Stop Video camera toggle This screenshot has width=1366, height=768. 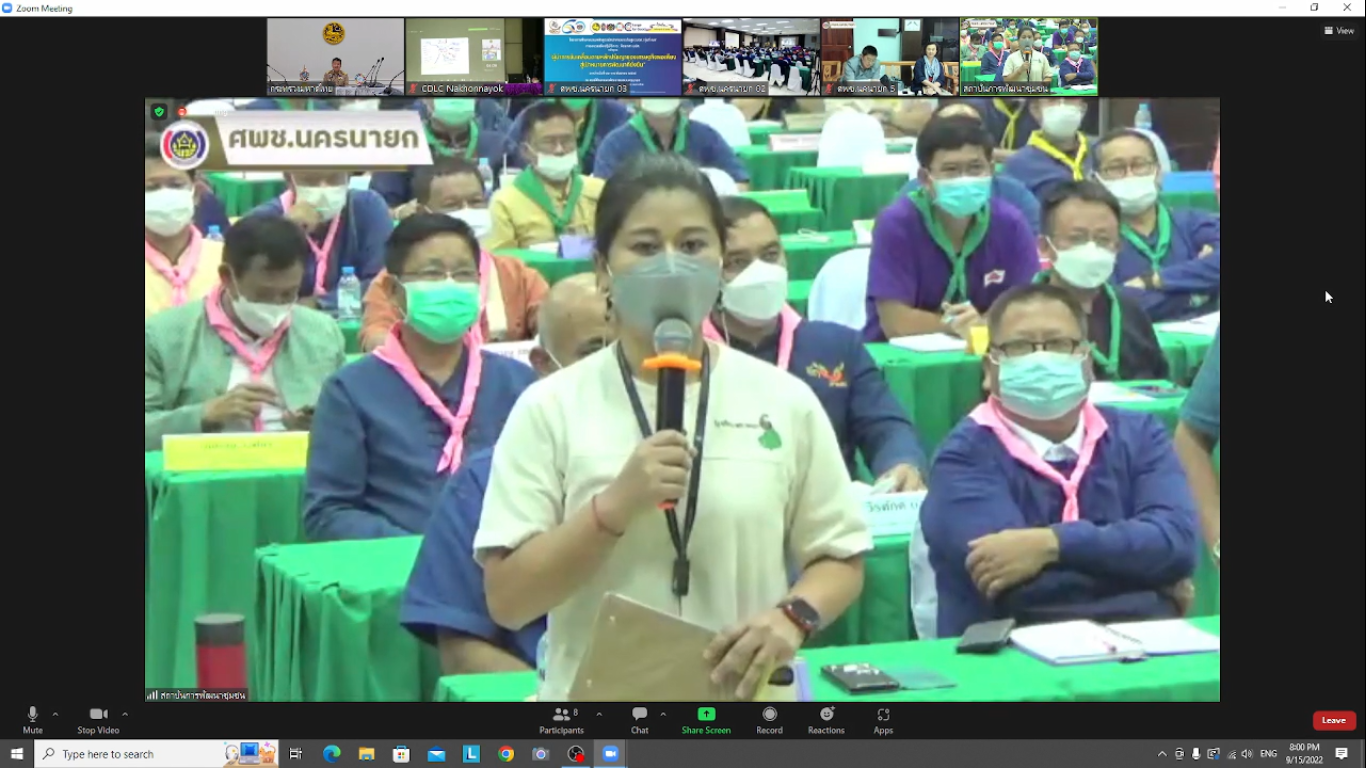(98, 719)
